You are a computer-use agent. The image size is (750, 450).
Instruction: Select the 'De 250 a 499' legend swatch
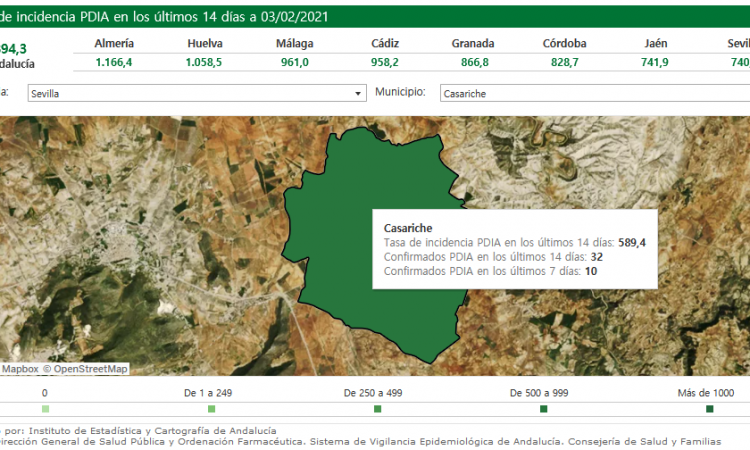[x=377, y=409]
